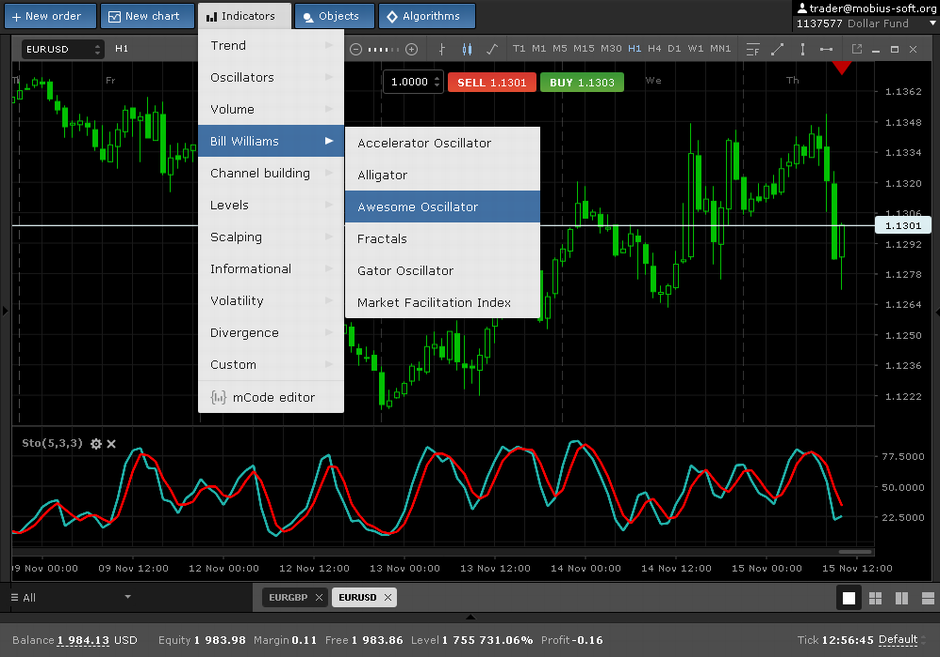
Task: Choose Fractals indicator
Action: pos(442,239)
